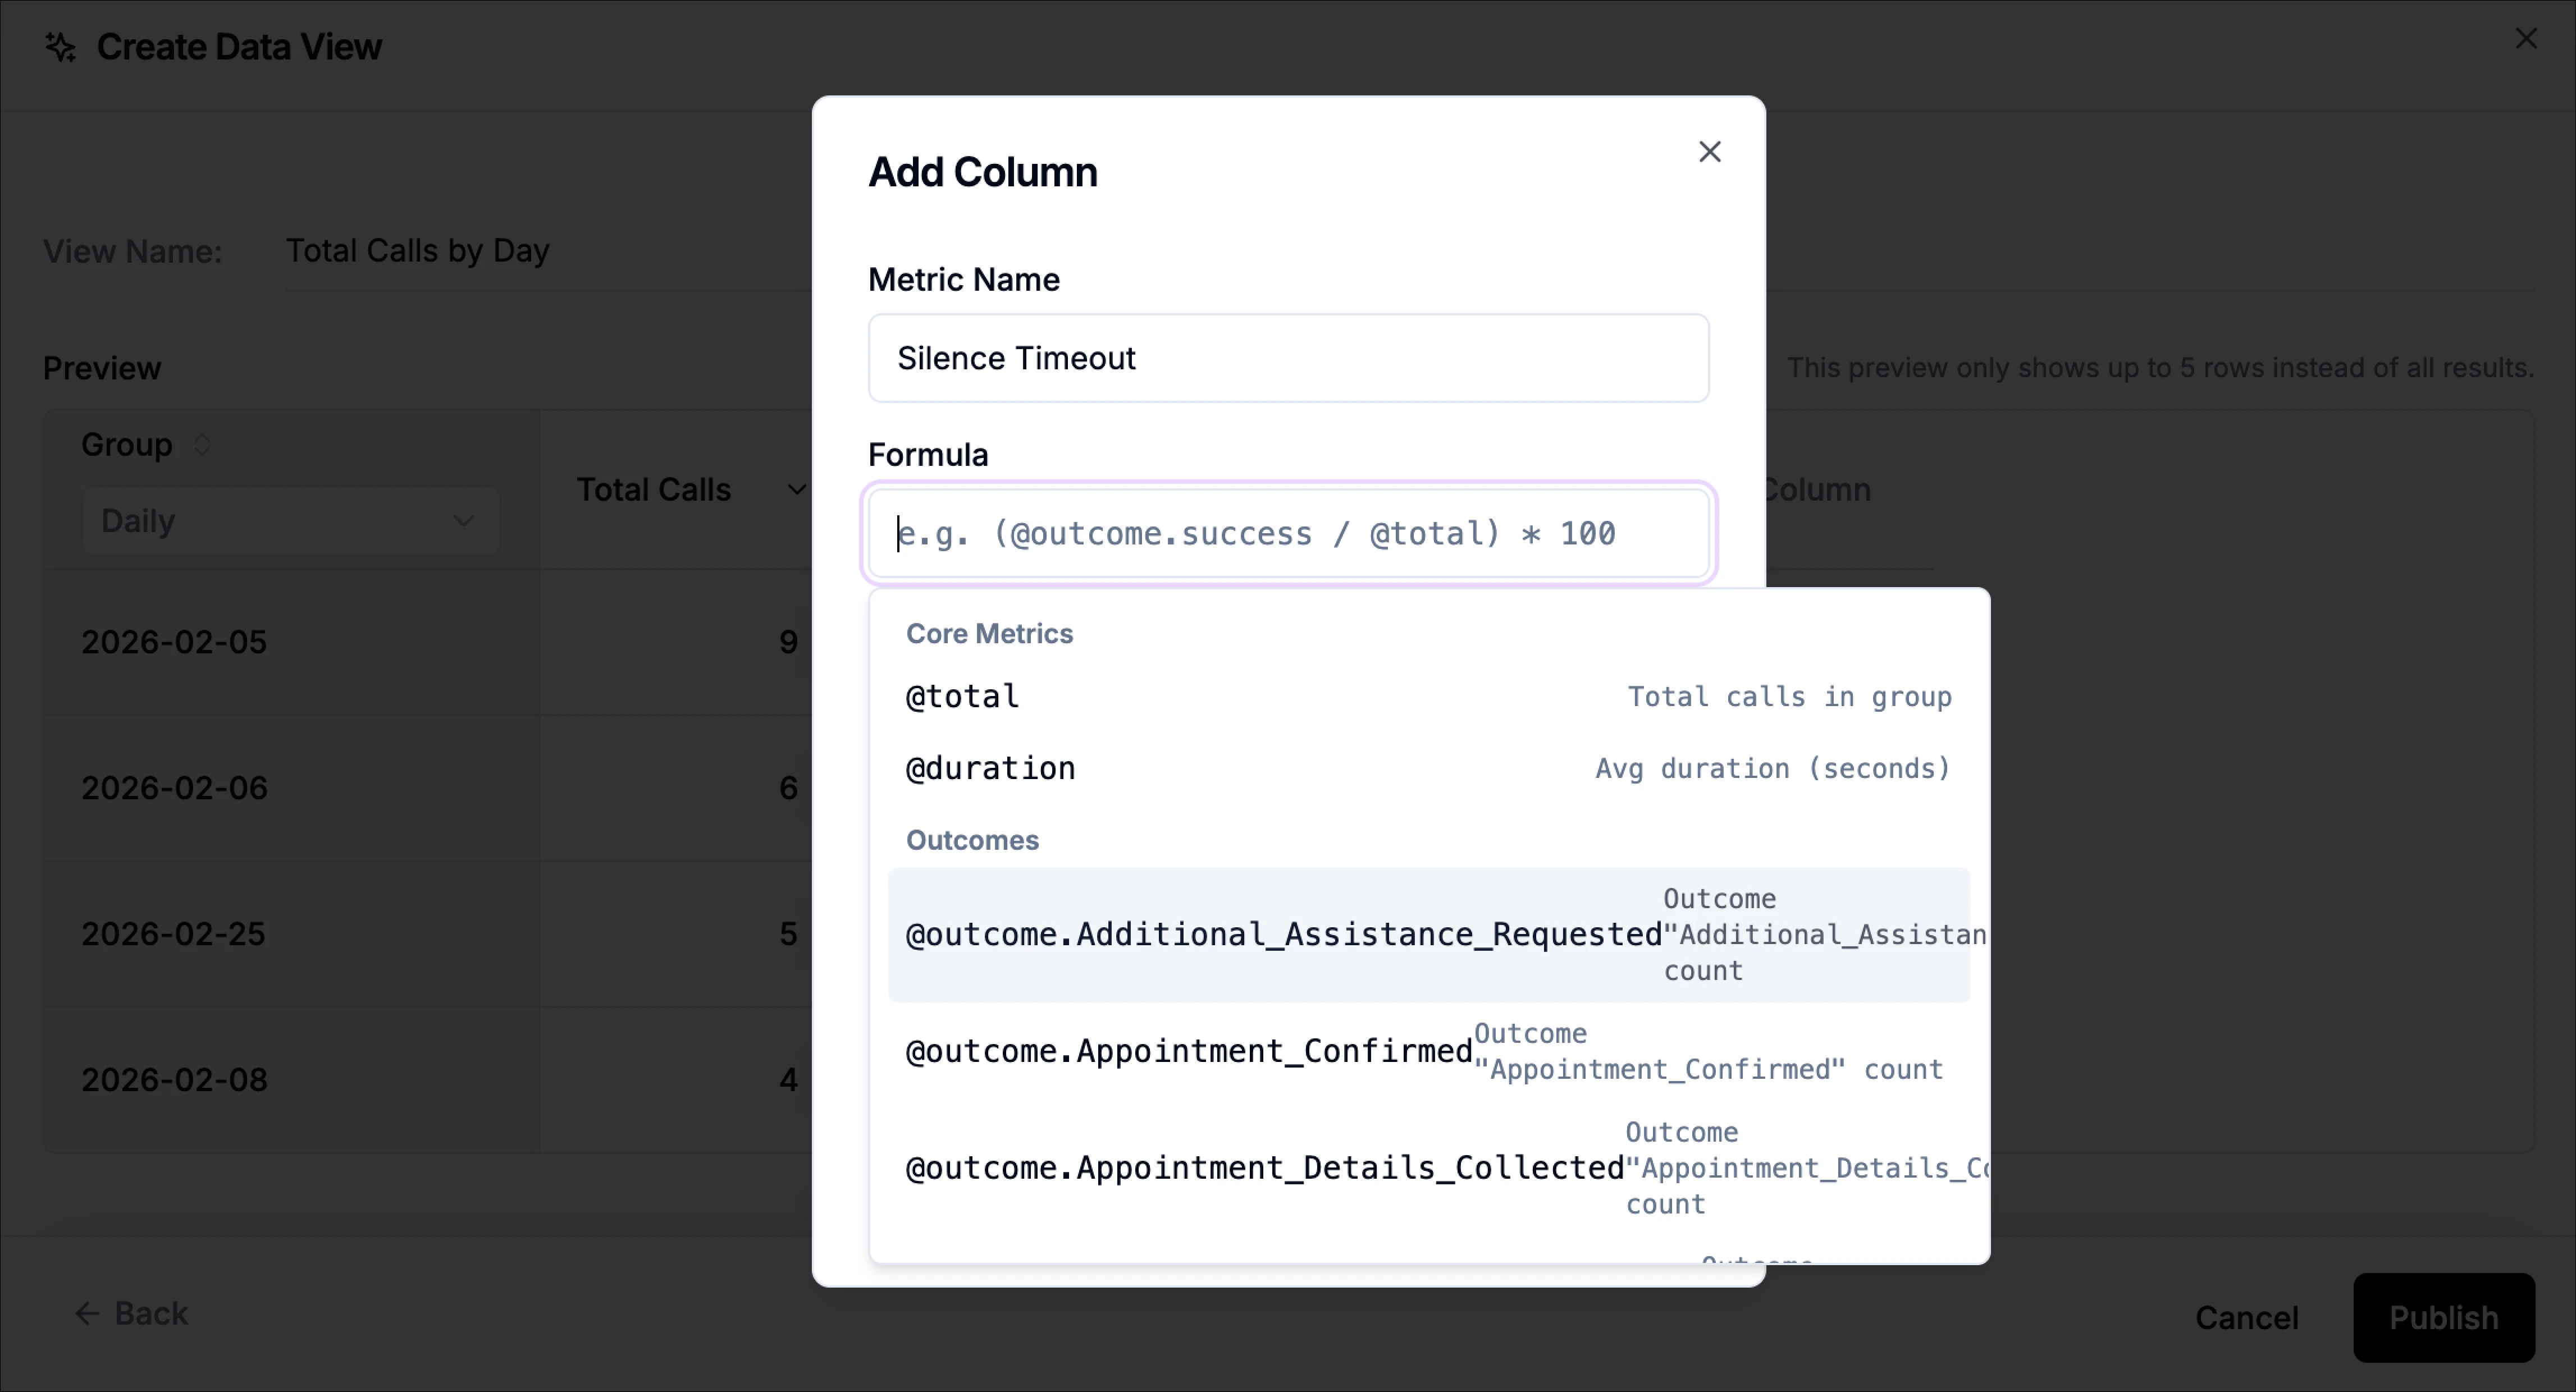This screenshot has height=1392, width=2576.
Task: Focus the Formula input field
Action: coord(1287,534)
